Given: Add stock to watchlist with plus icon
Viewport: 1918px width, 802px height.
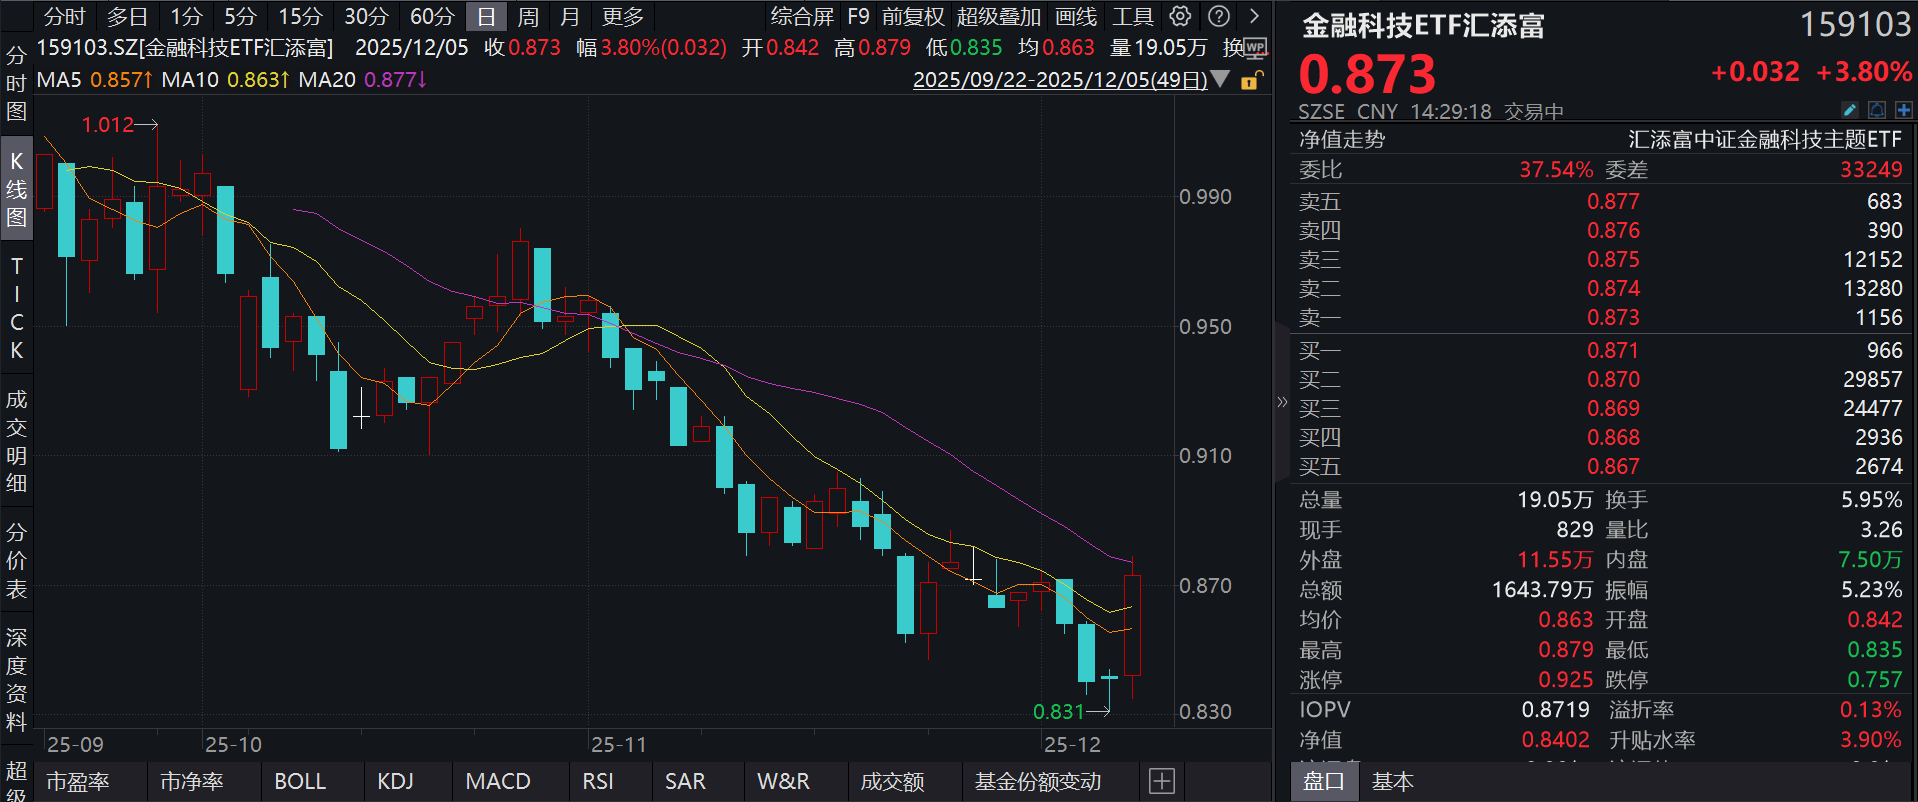Looking at the screenshot, I should pos(1904,110).
